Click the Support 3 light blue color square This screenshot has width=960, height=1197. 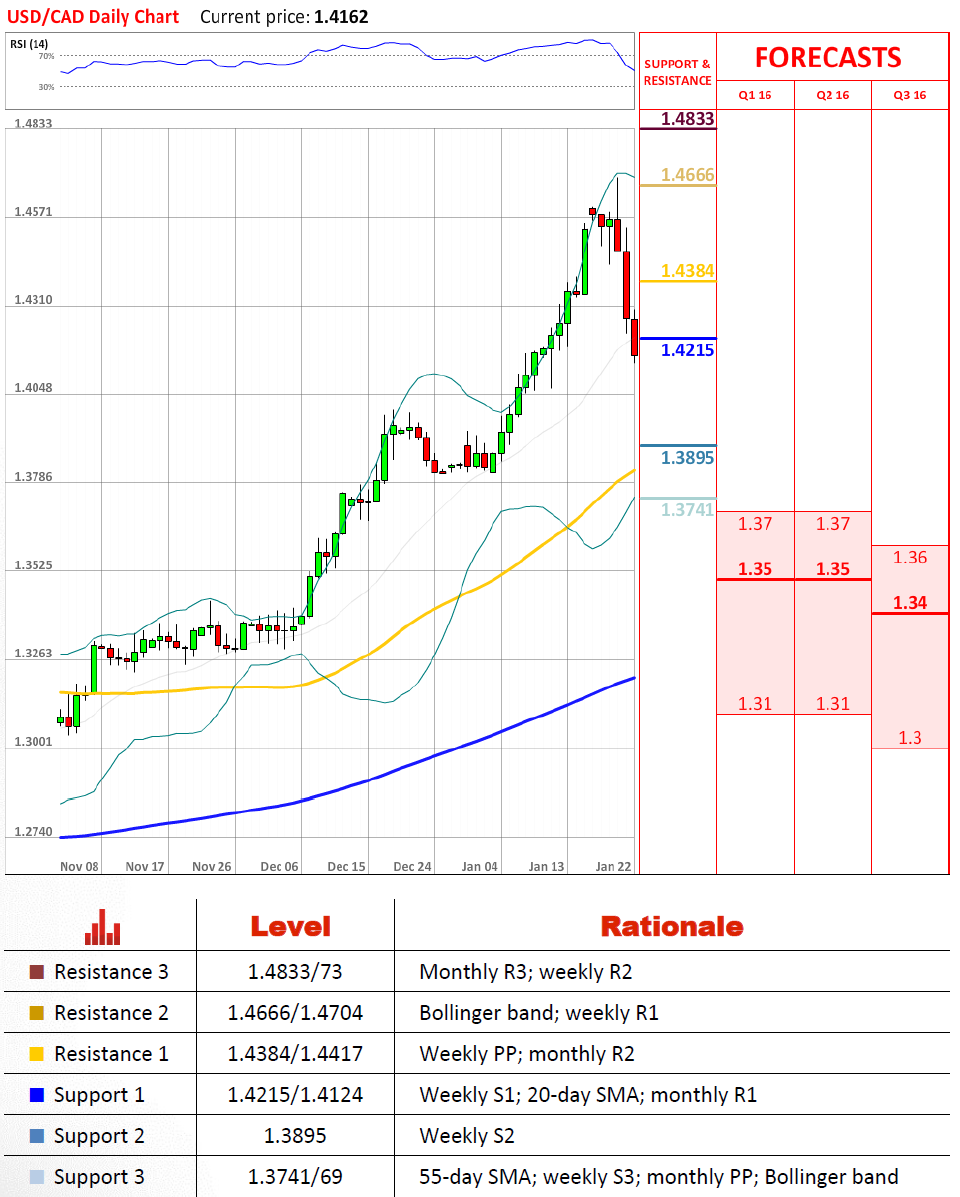pos(37,1177)
